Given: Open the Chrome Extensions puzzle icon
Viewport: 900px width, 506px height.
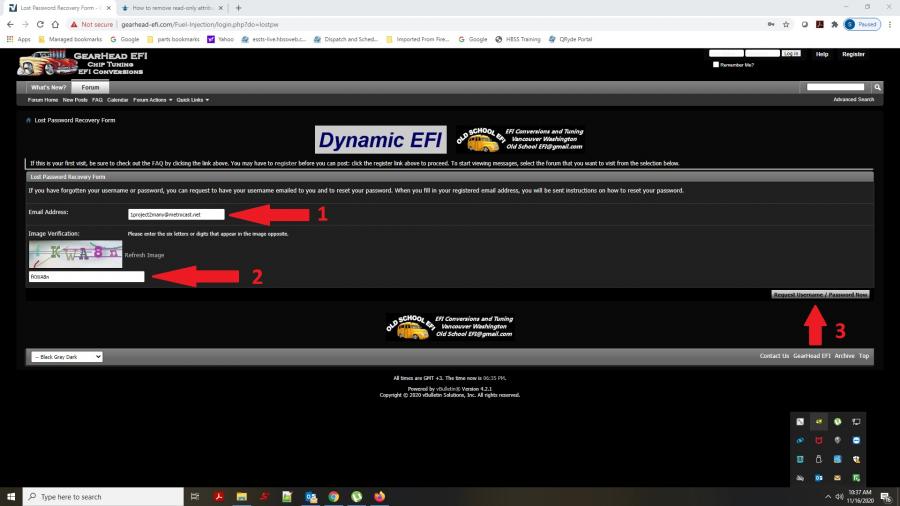Looking at the screenshot, I should (834, 24).
